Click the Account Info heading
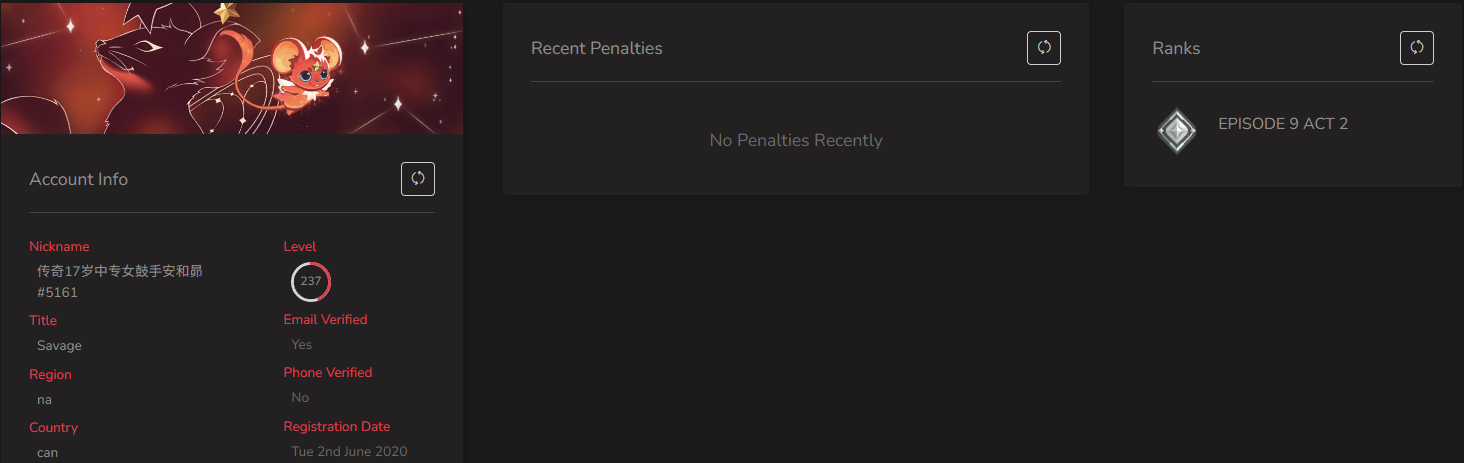The image size is (1464, 463). 79,180
